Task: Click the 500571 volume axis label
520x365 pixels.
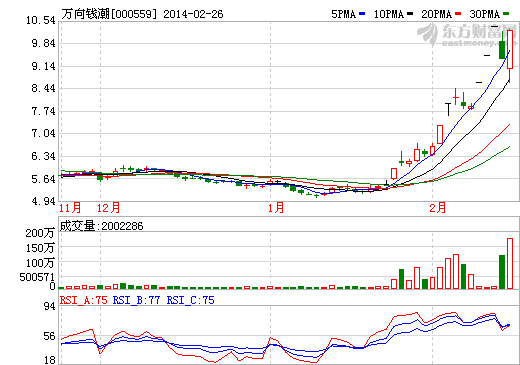Action: [37, 277]
